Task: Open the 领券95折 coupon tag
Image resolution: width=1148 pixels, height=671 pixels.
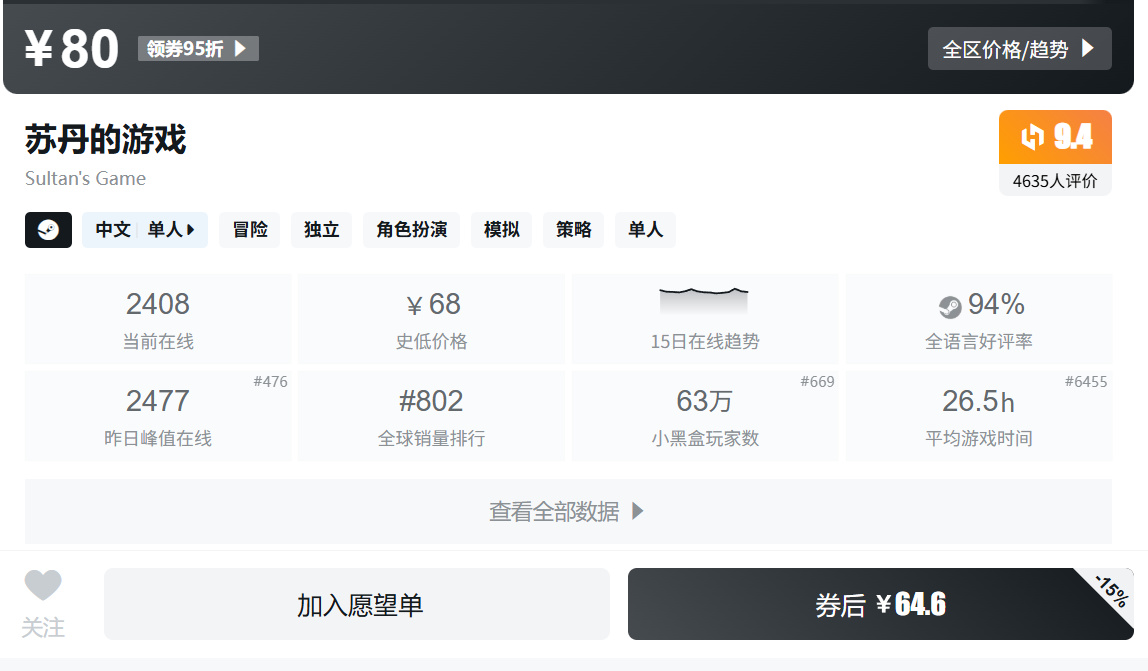Action: (x=198, y=49)
